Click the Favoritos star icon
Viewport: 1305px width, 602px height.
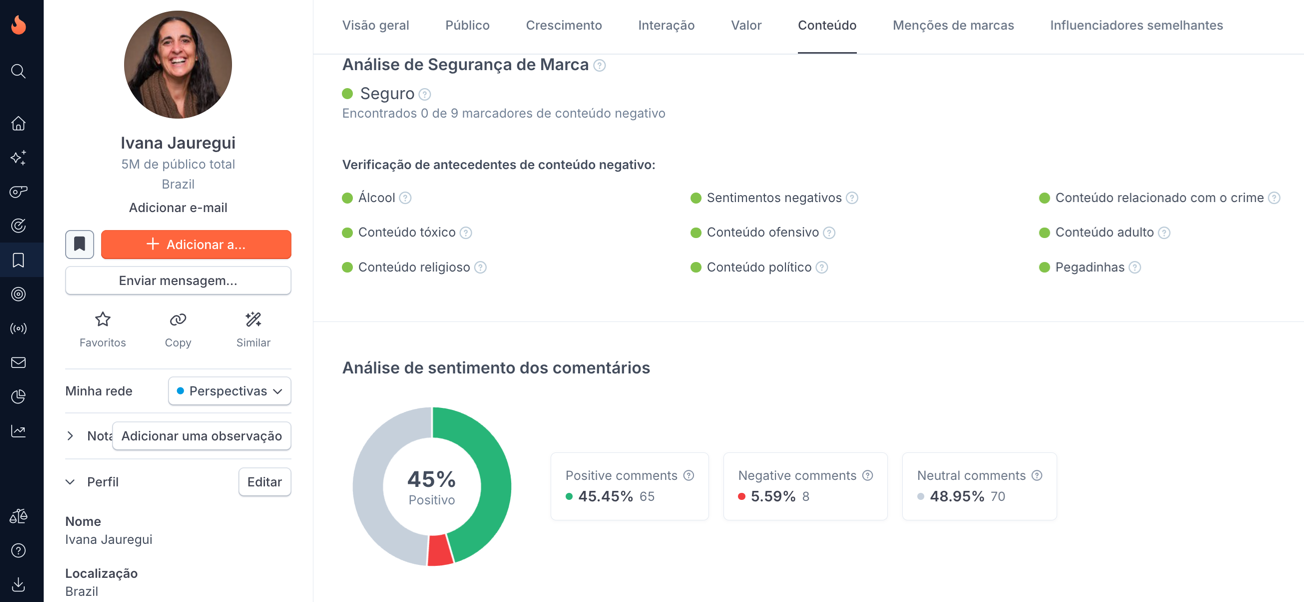pos(103,320)
